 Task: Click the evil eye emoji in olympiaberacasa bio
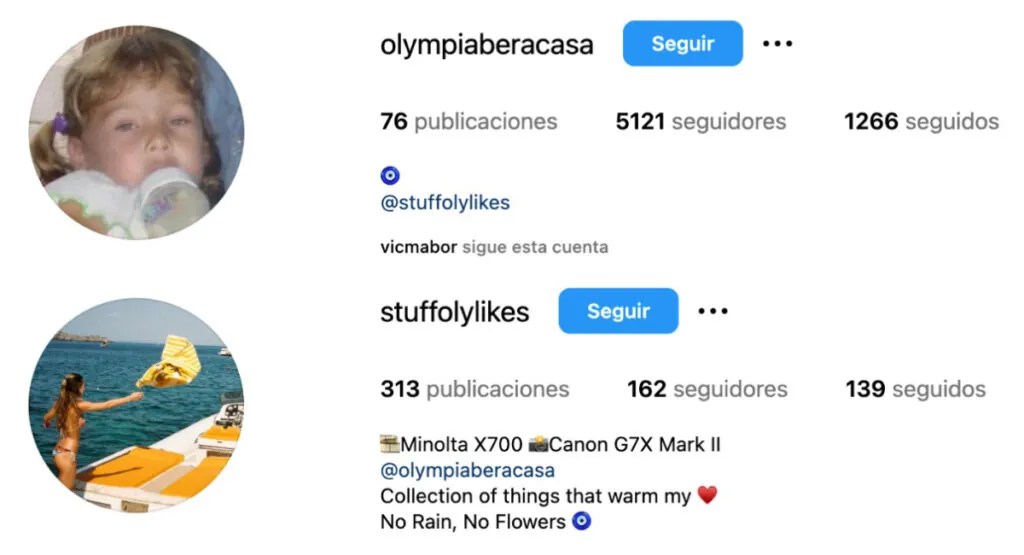(390, 176)
